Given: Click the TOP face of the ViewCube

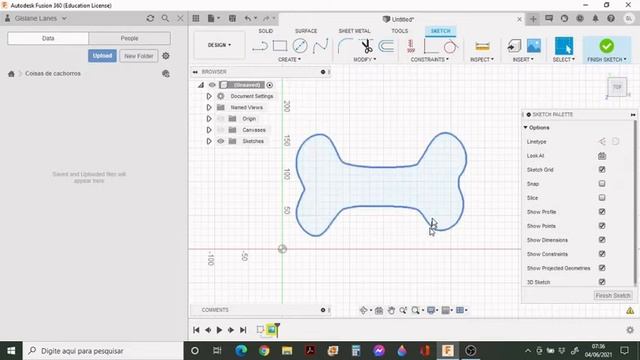Looking at the screenshot, I should [617, 87].
